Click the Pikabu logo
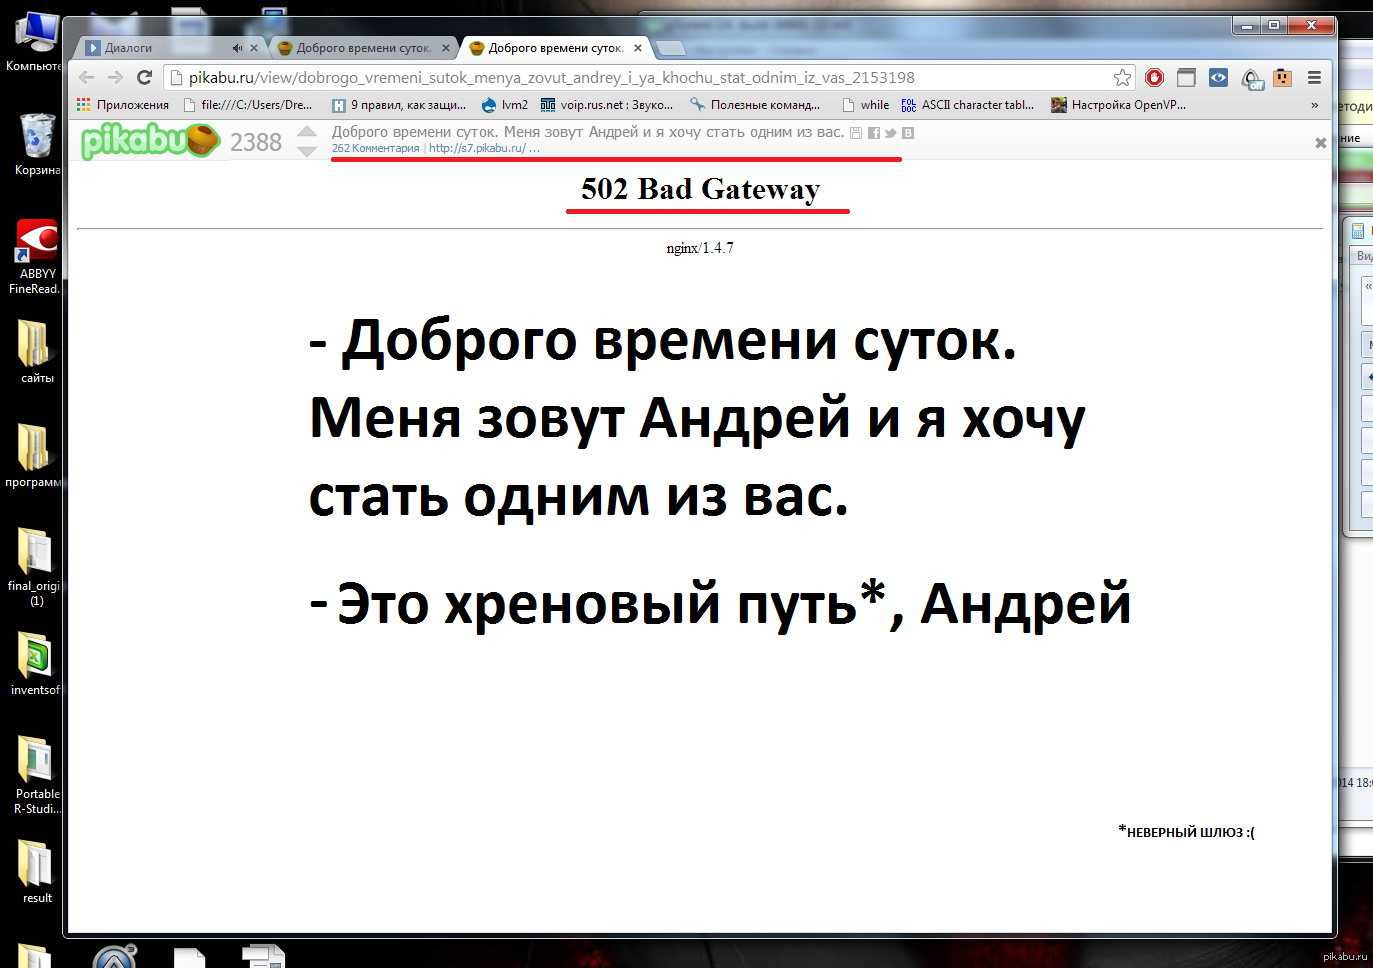Viewport: 1373px width, 968px height. point(149,141)
